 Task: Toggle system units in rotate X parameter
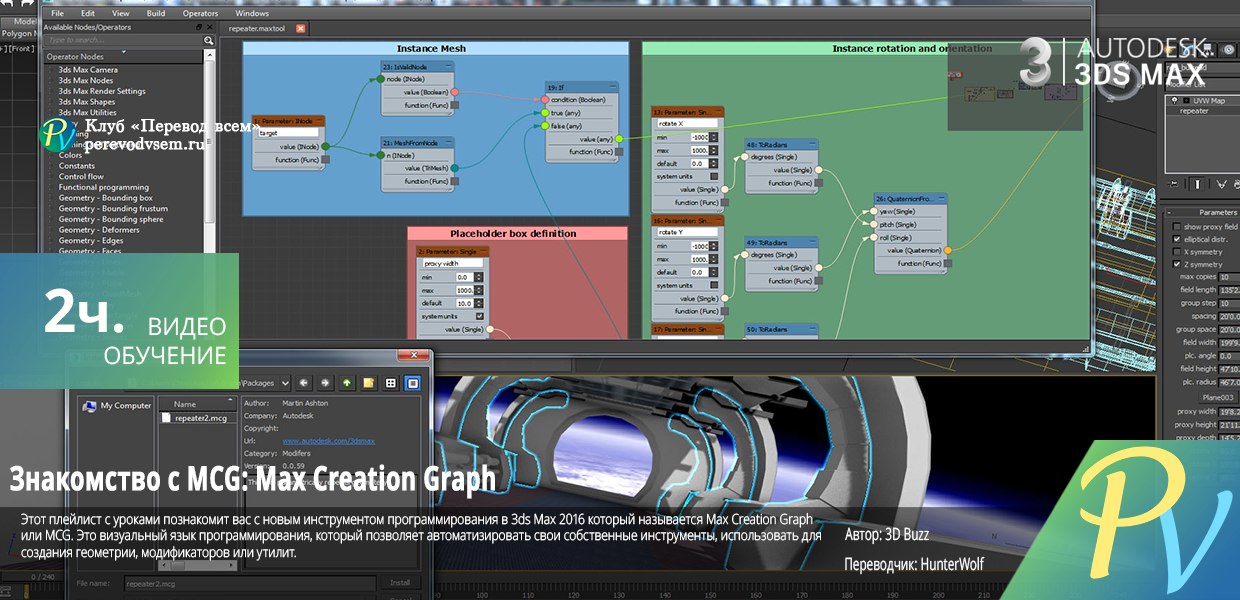[714, 176]
